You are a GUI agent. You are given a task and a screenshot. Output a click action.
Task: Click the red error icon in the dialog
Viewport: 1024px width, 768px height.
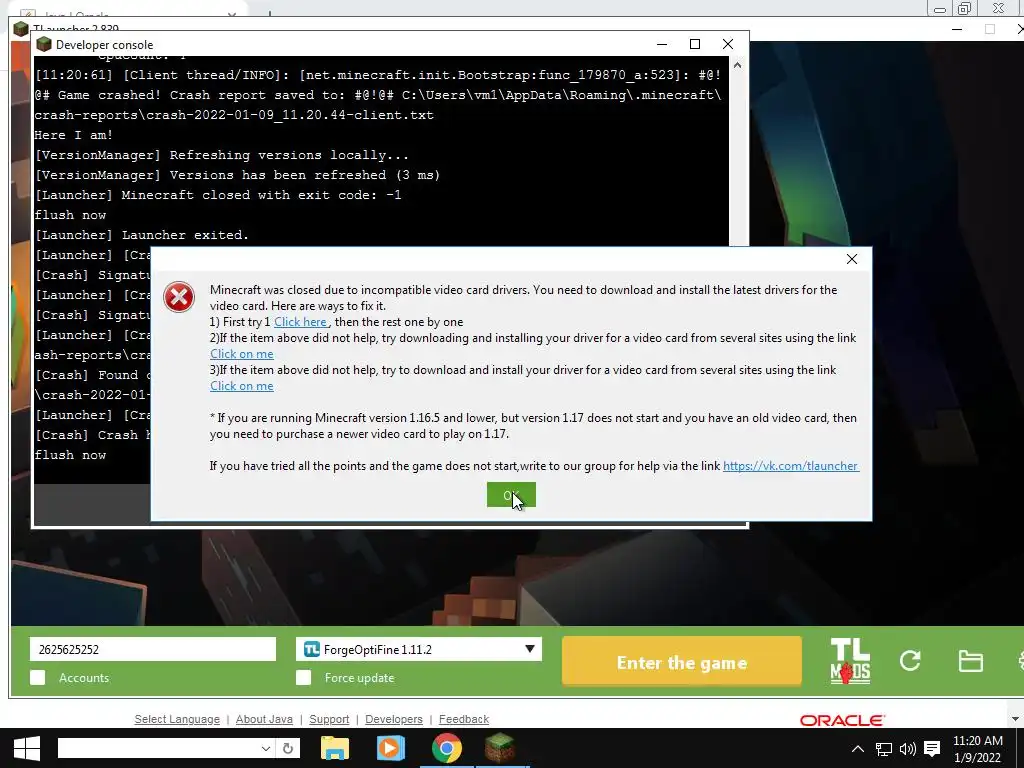[178, 297]
